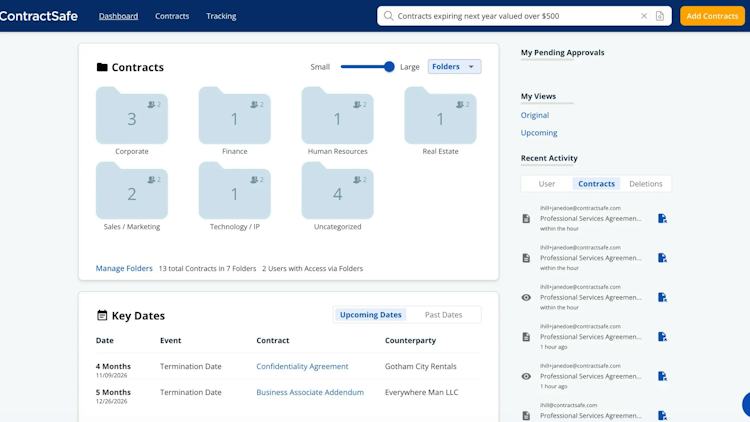
Task: Open the Real Estate folder
Action: click(x=440, y=115)
